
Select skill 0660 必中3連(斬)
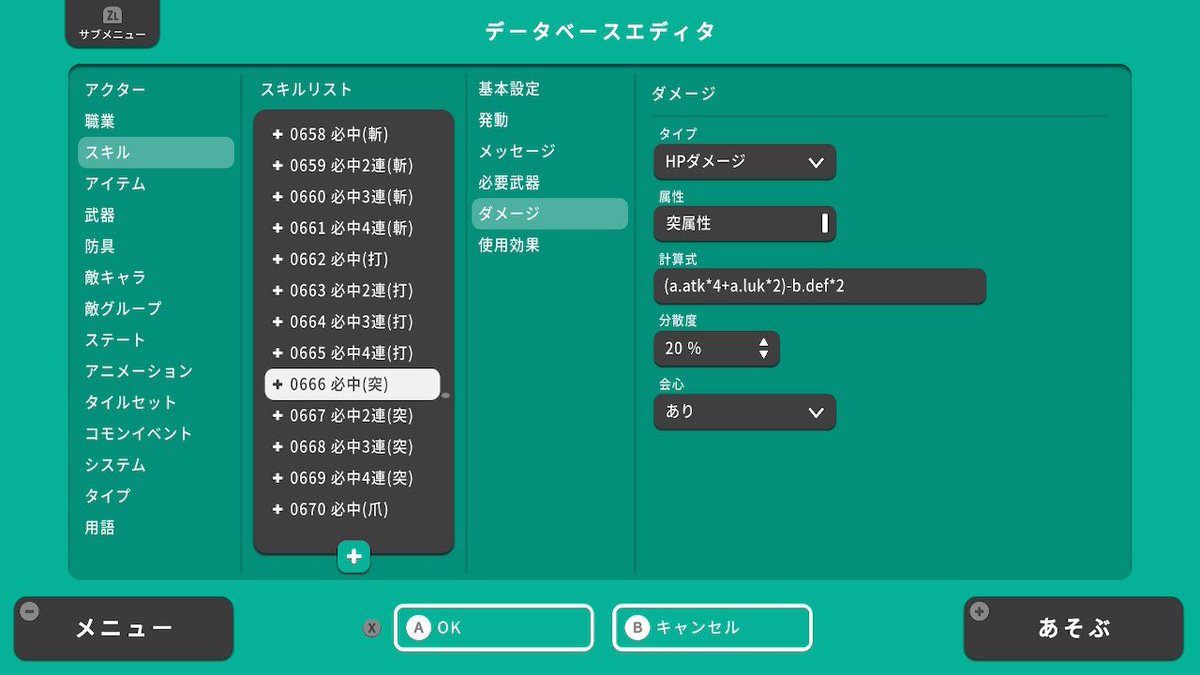[352, 196]
